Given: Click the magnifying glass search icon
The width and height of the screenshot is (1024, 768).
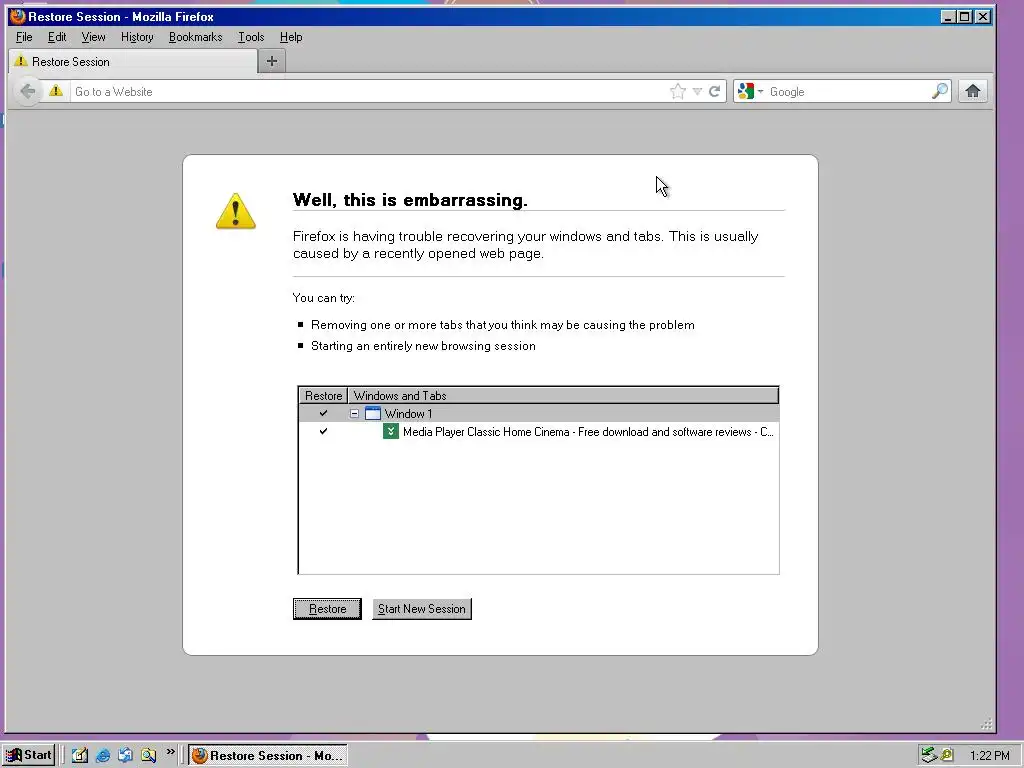Looking at the screenshot, I should pos(940,91).
